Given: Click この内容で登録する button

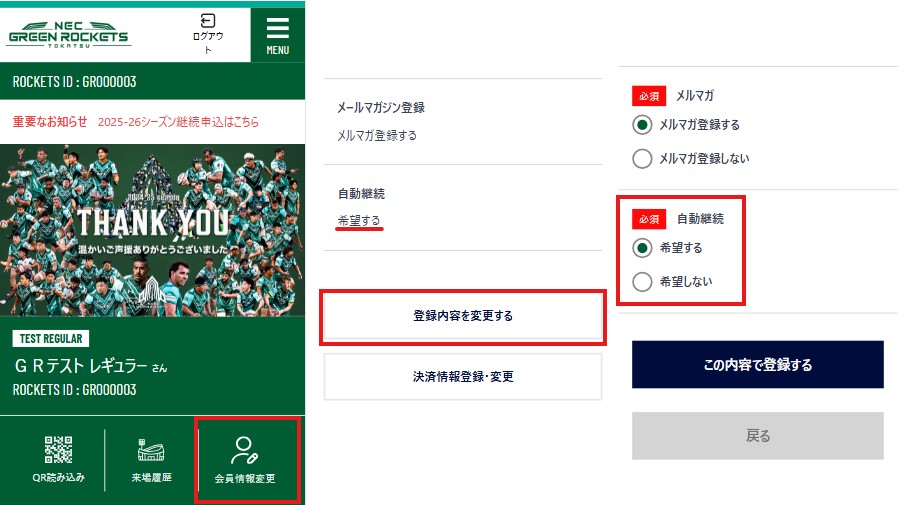Looking at the screenshot, I should click(758, 365).
